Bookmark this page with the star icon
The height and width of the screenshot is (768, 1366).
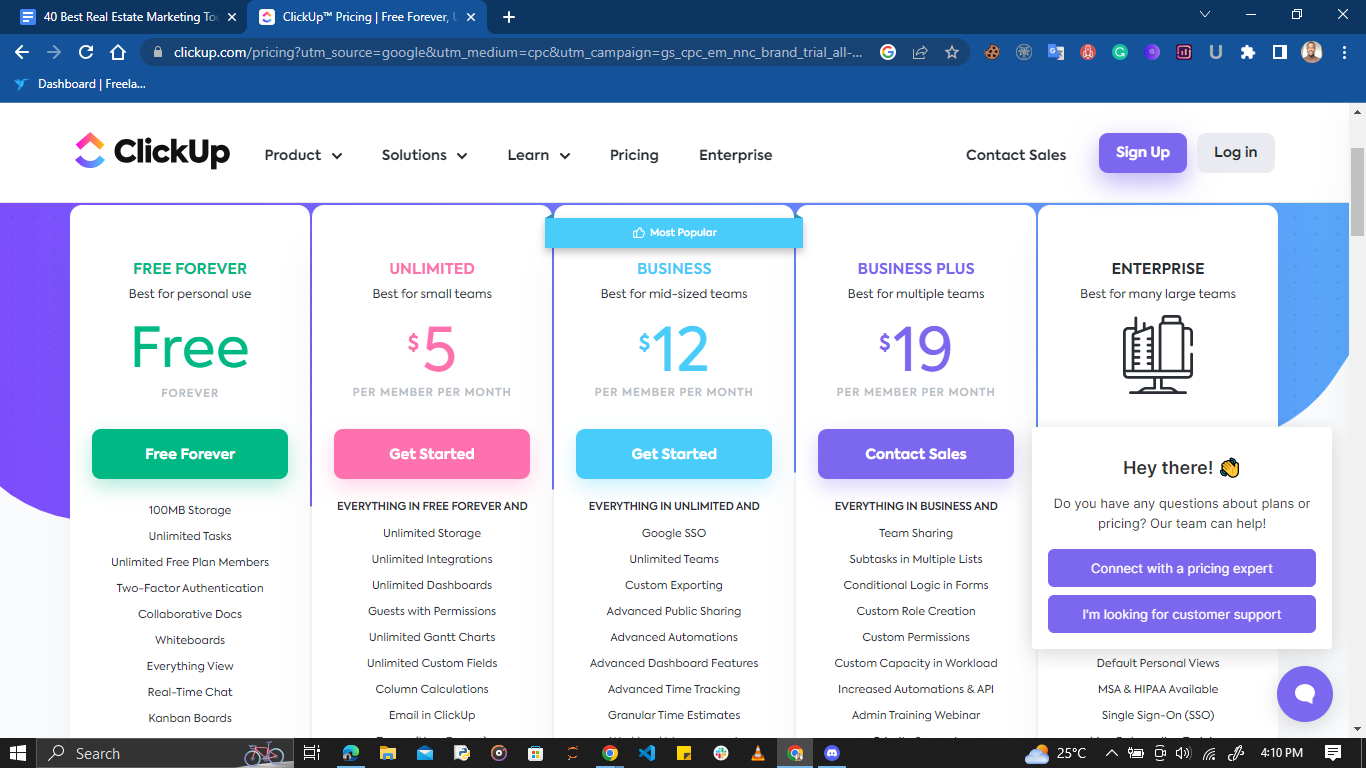951,53
